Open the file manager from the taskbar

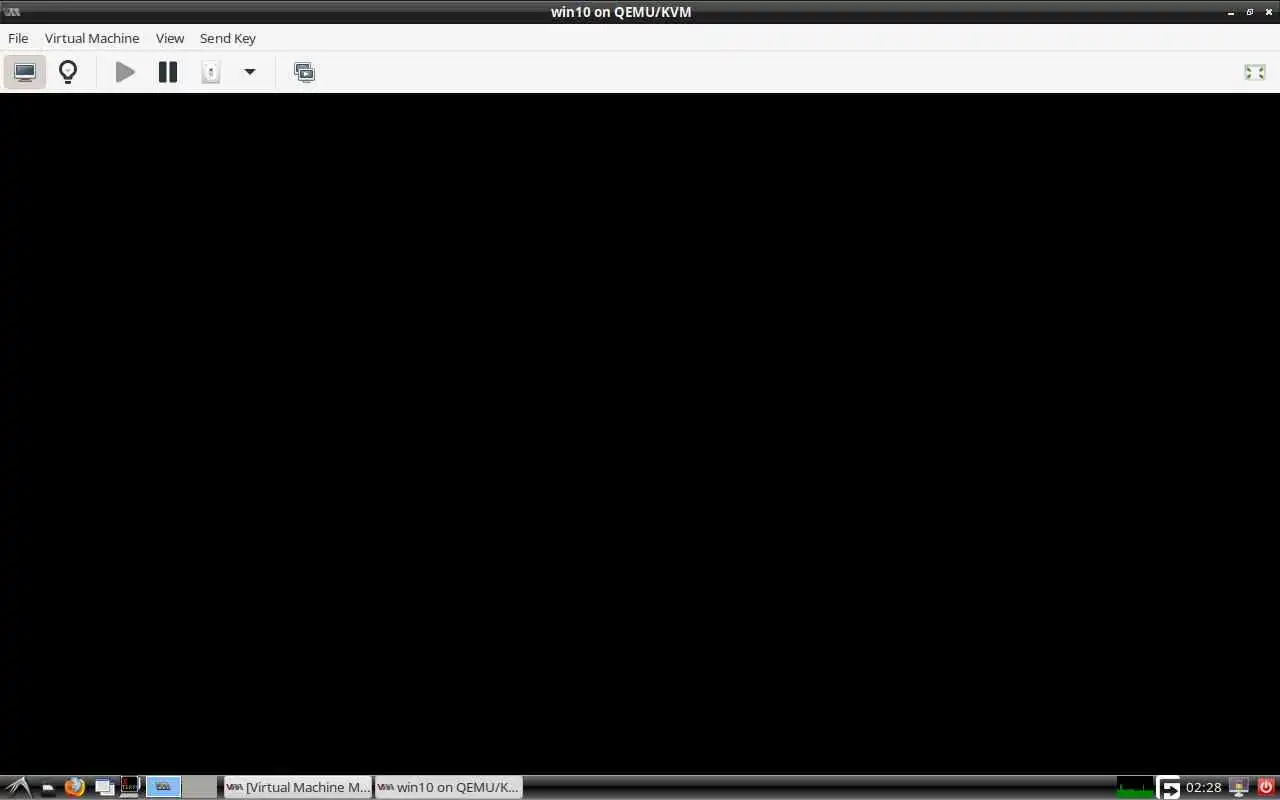point(48,788)
